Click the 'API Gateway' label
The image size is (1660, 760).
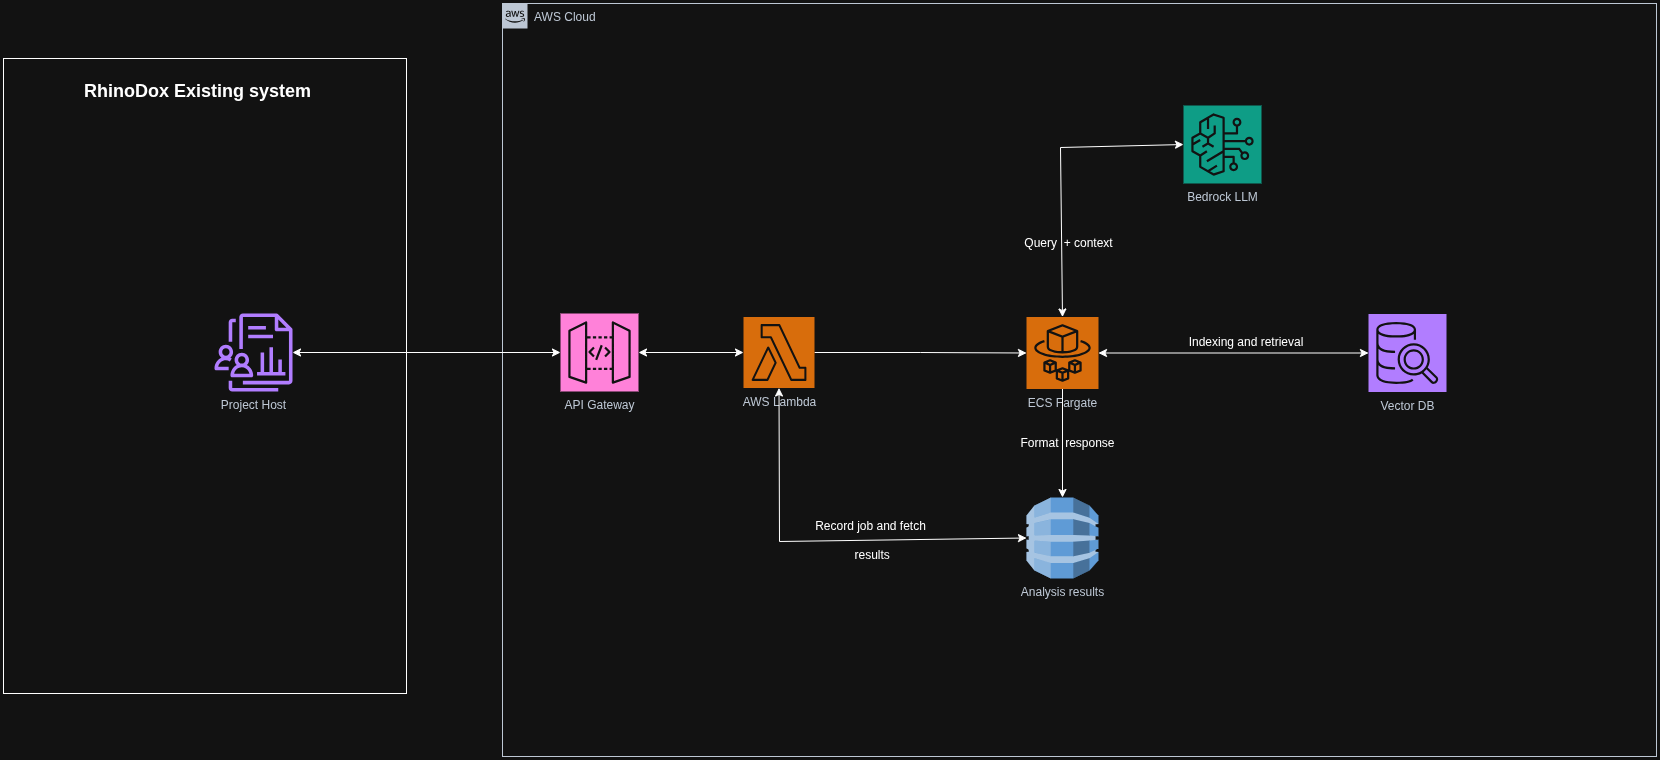[599, 405]
